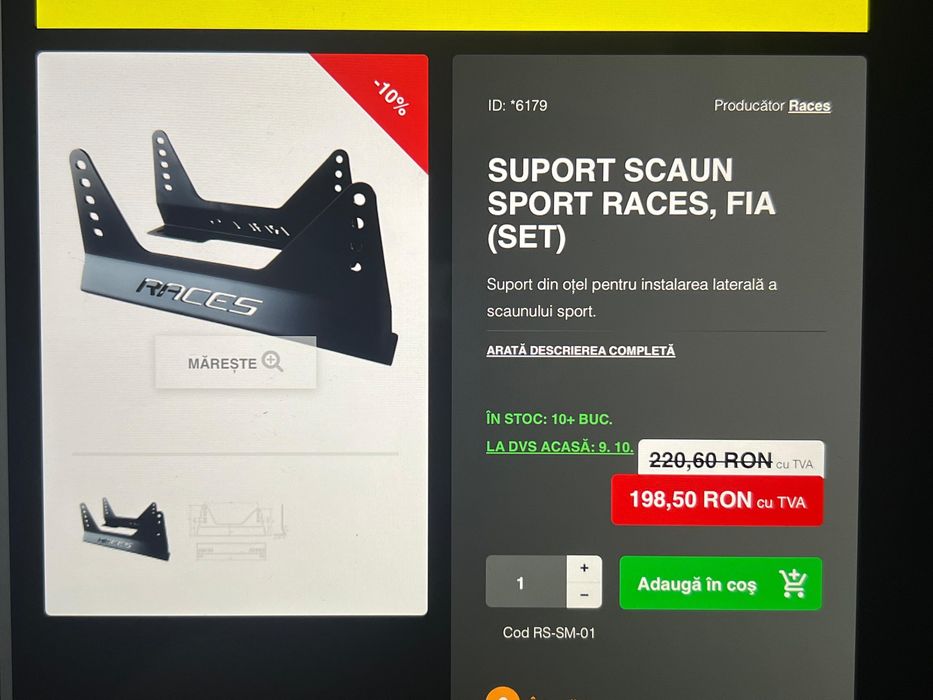Click the orange round icon at the bottom
This screenshot has height=700, width=933.
pyautogui.click(x=503, y=694)
